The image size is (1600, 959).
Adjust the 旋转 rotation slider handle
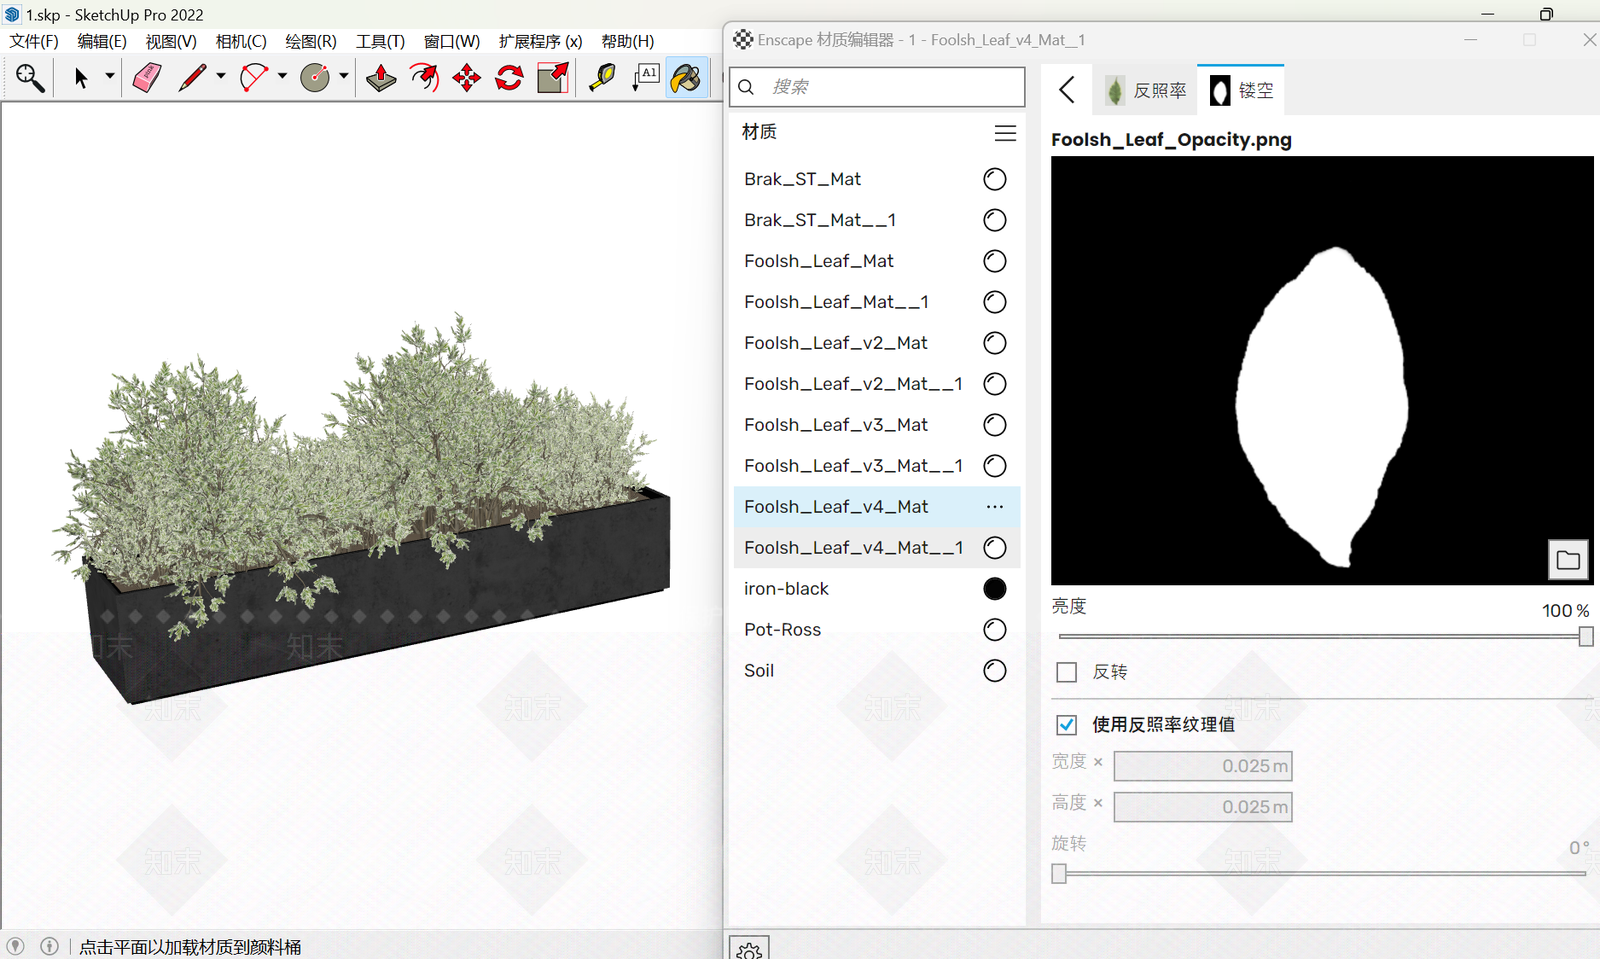(x=1059, y=873)
